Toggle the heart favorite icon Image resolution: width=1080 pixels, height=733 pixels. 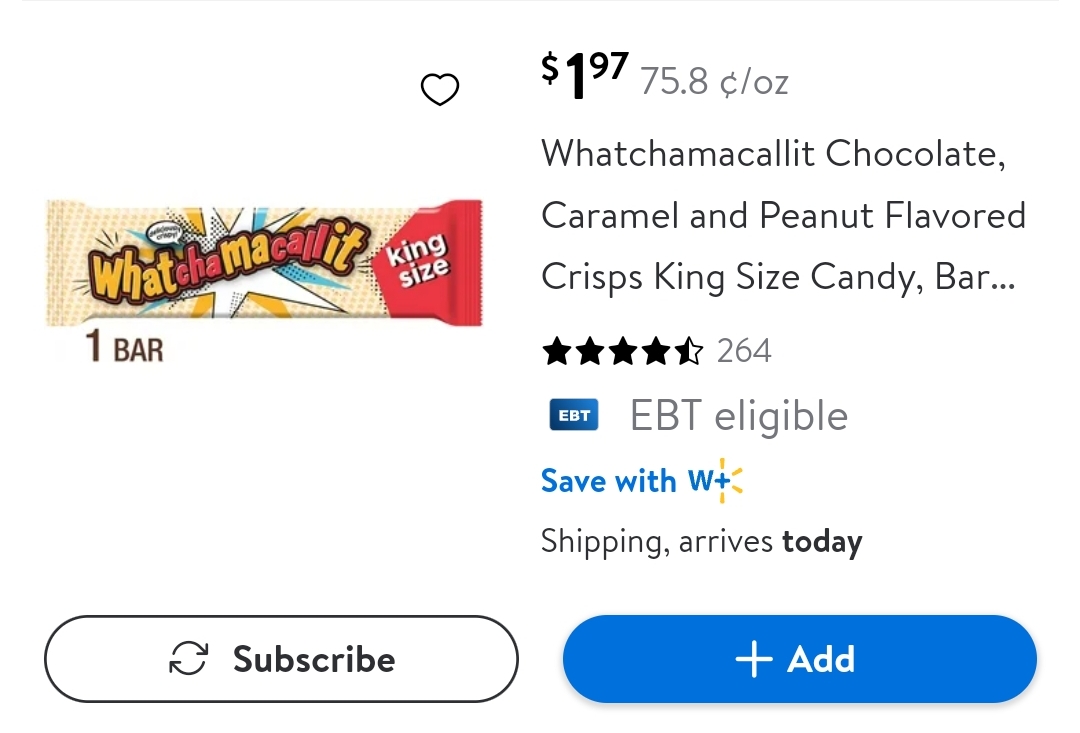tap(439, 90)
